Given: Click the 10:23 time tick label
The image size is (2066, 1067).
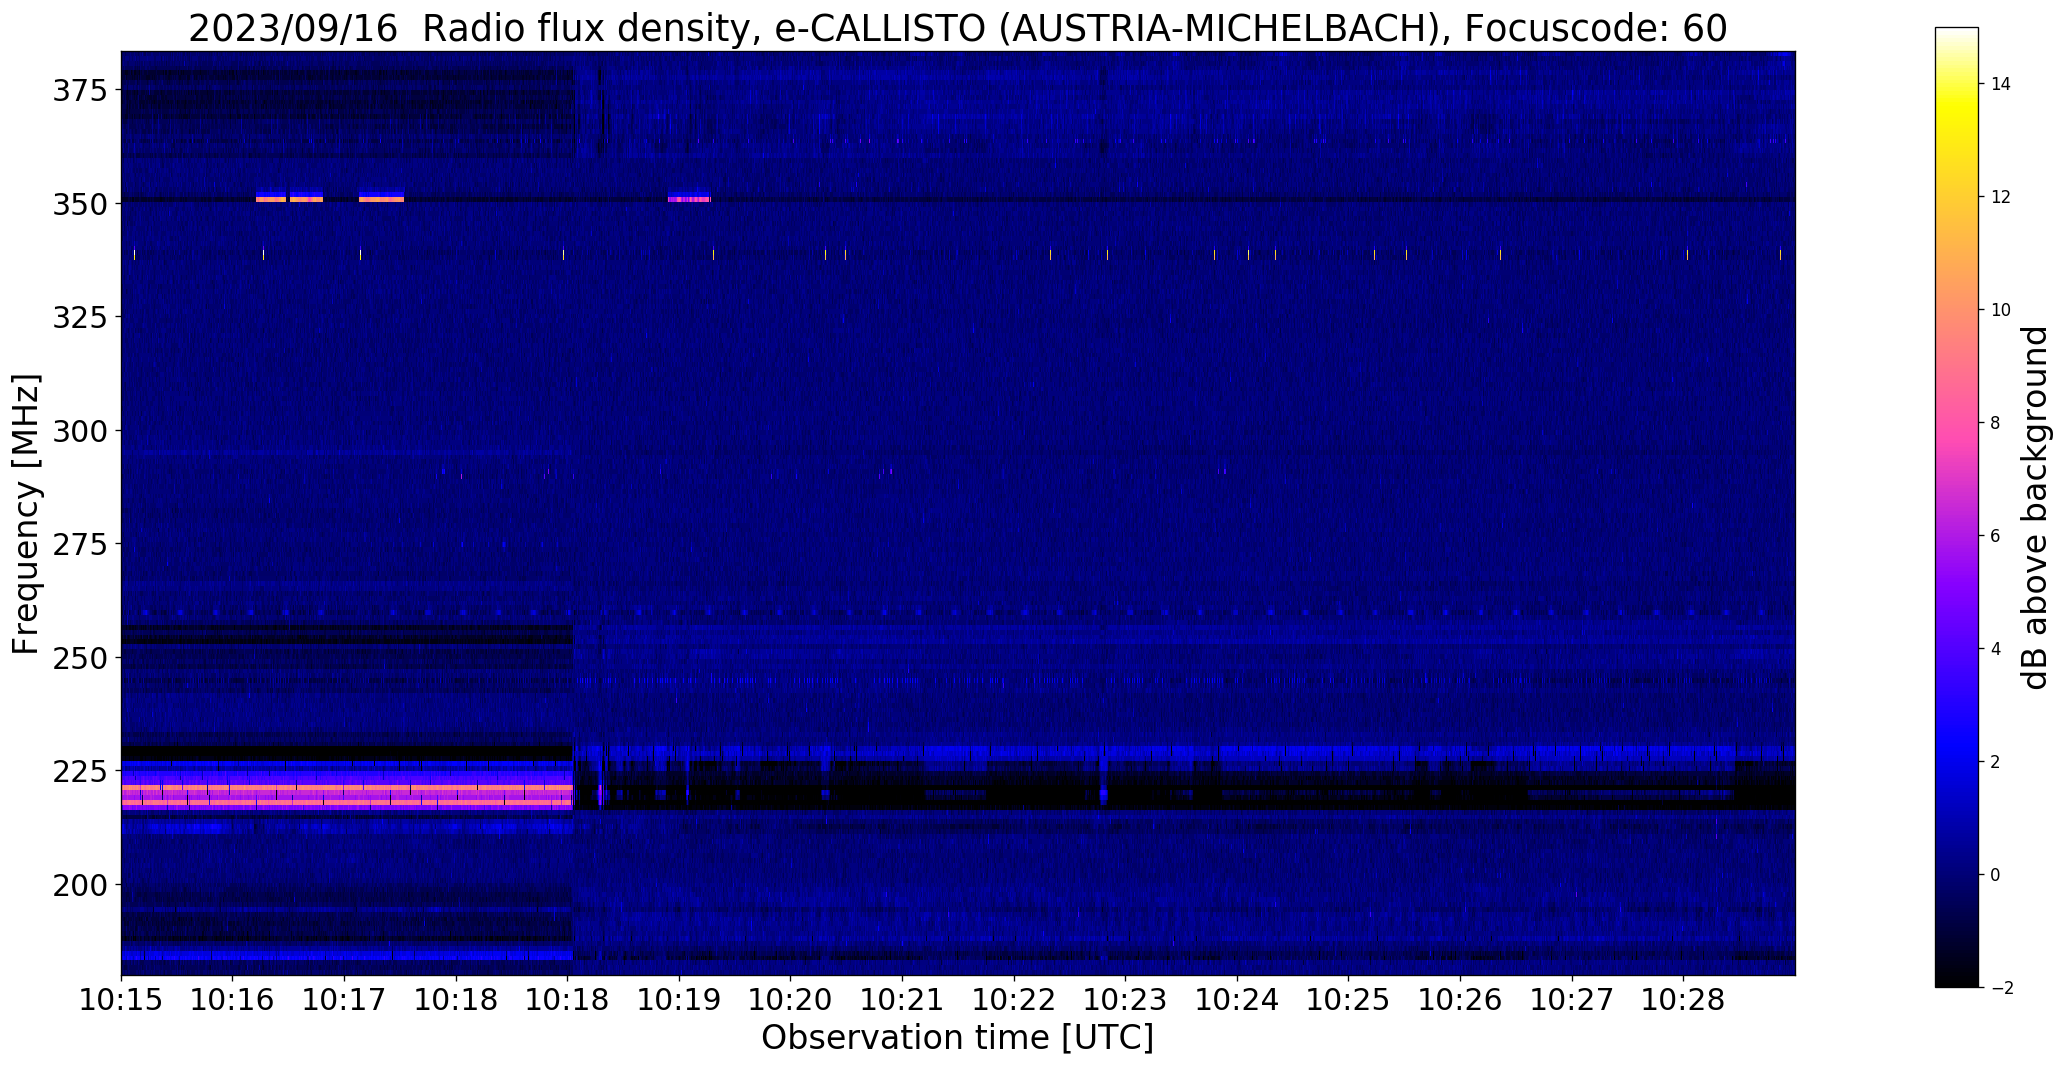Looking at the screenshot, I should pyautogui.click(x=1126, y=999).
